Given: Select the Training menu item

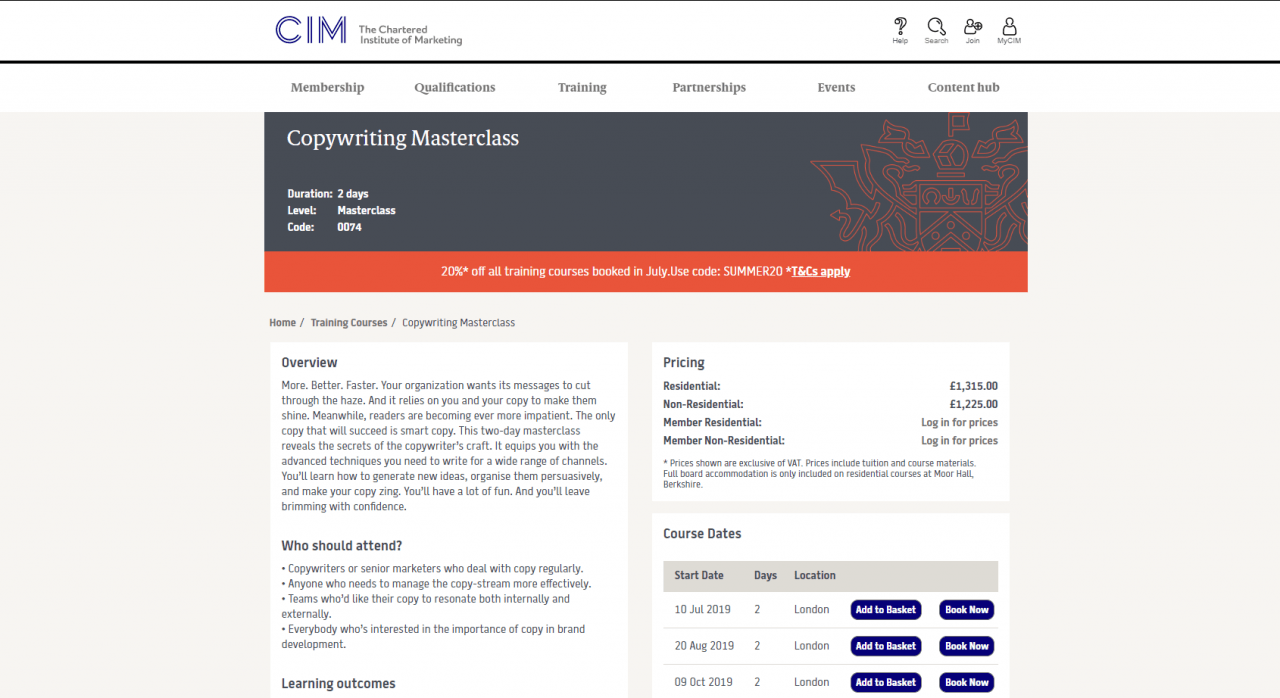Looking at the screenshot, I should coord(582,87).
